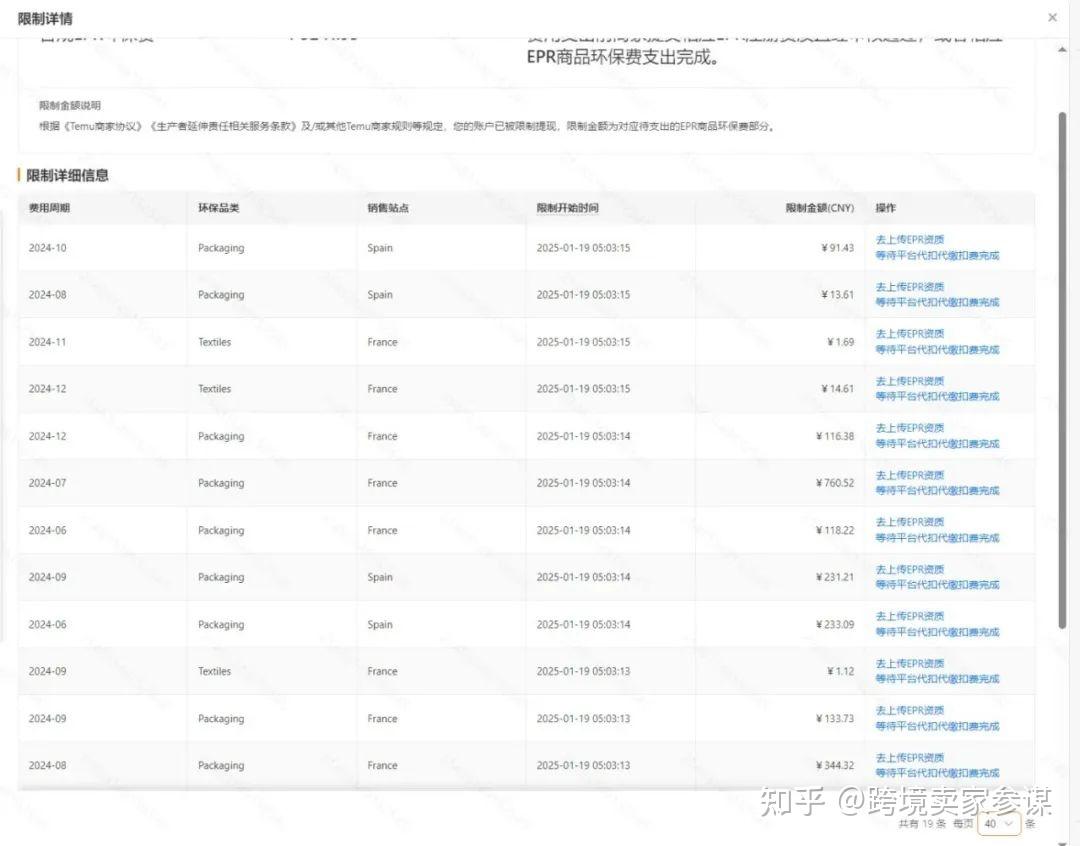The image size is (1080, 846).
Task: Click 去上传EPR资质 for the ¥116.38 row
Action: pyautogui.click(x=909, y=428)
